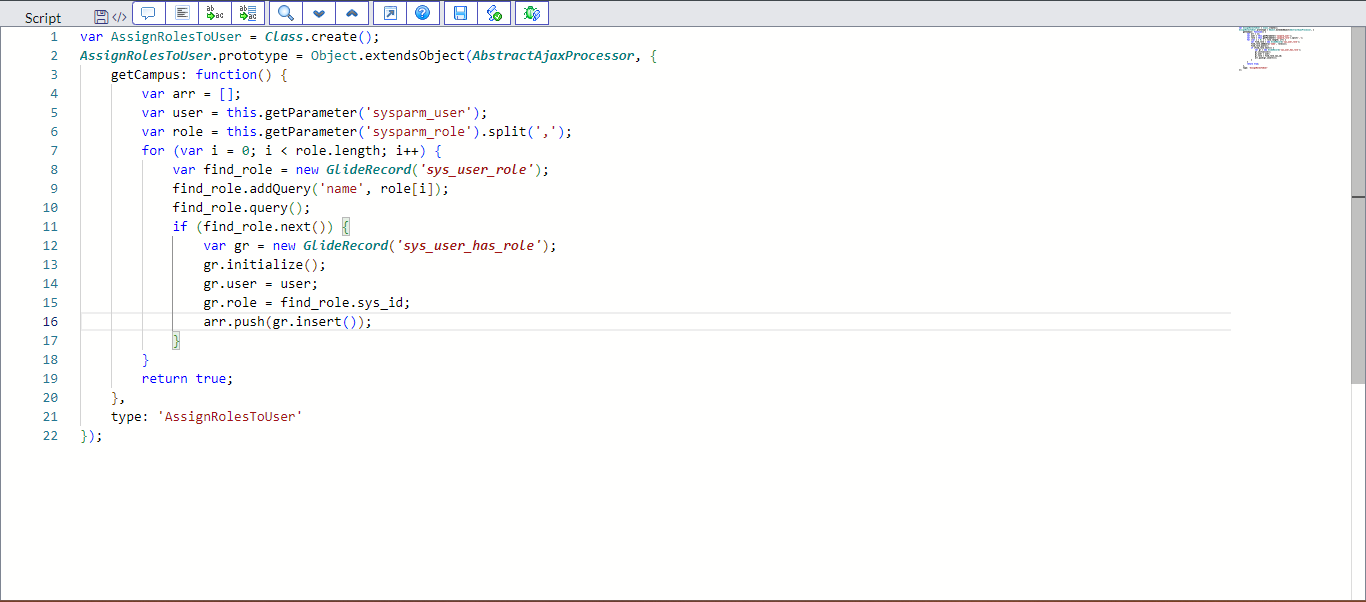Select the GlideRecord text on line 12
Viewport: 1366px width, 602px height.
[345, 245]
